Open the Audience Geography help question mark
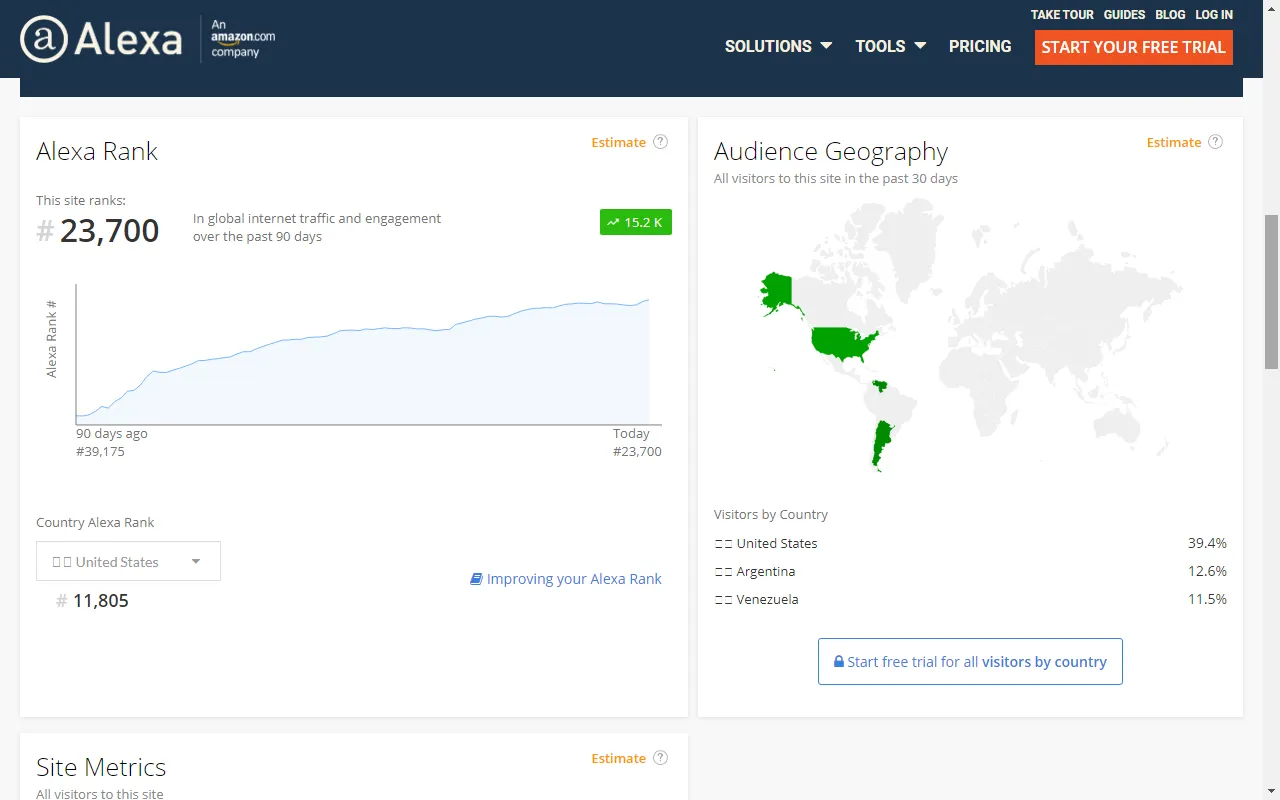The height and width of the screenshot is (800, 1280). (1215, 142)
